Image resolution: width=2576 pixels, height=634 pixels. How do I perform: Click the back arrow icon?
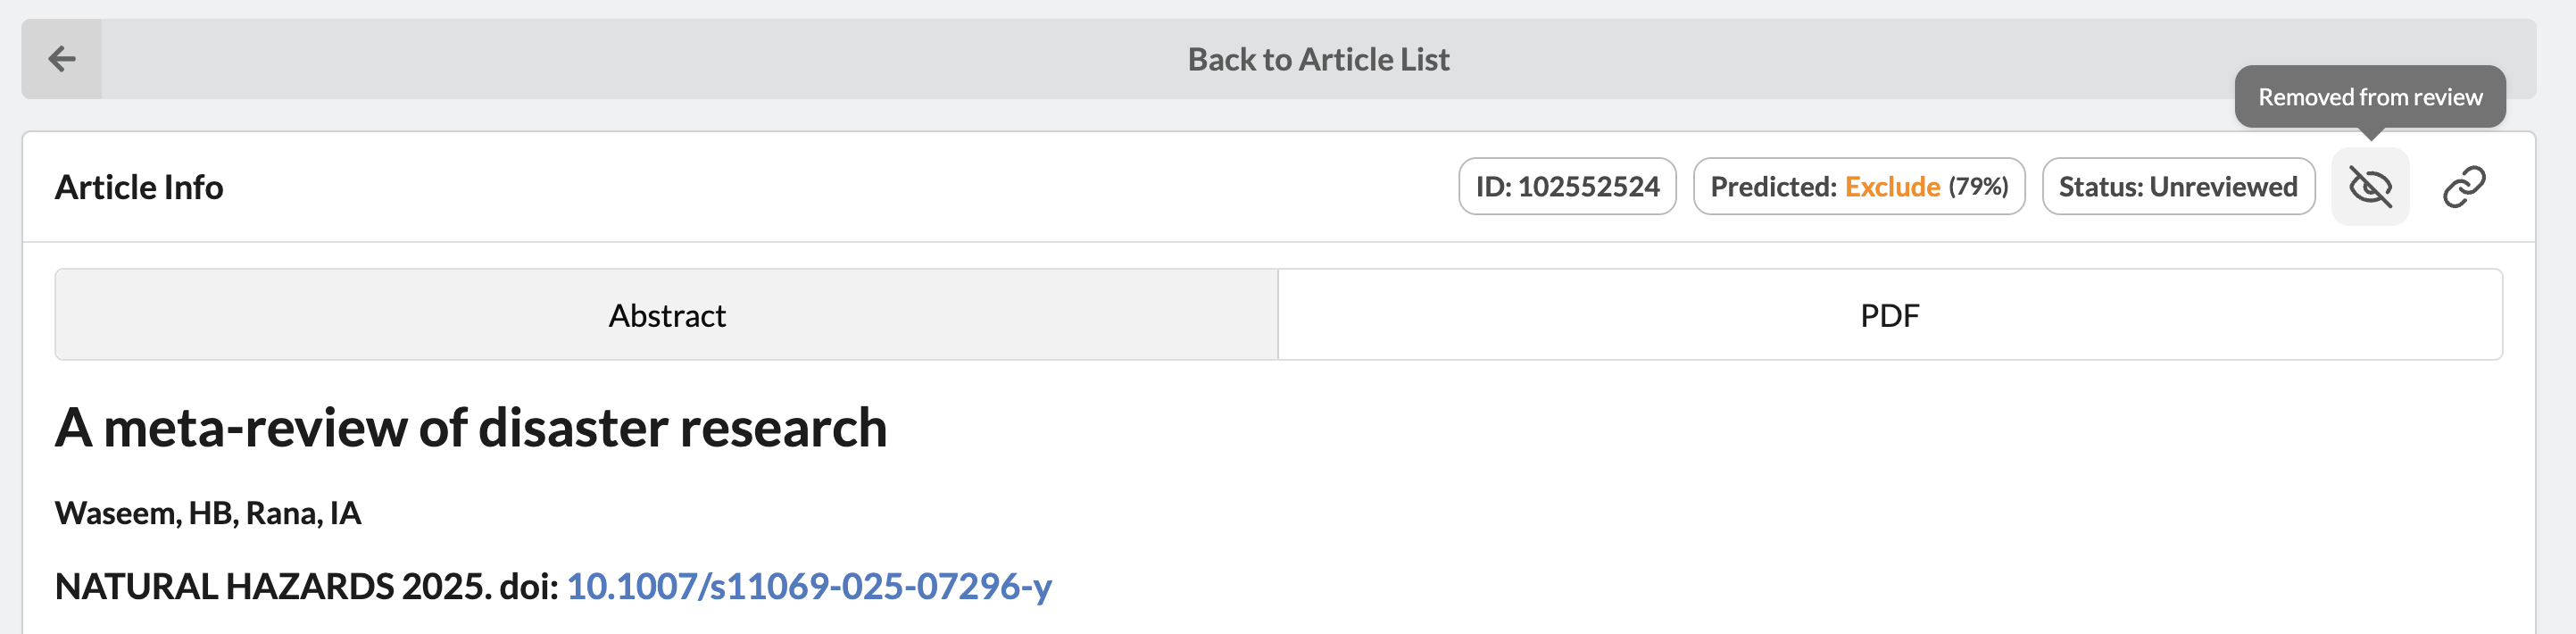pos(62,59)
